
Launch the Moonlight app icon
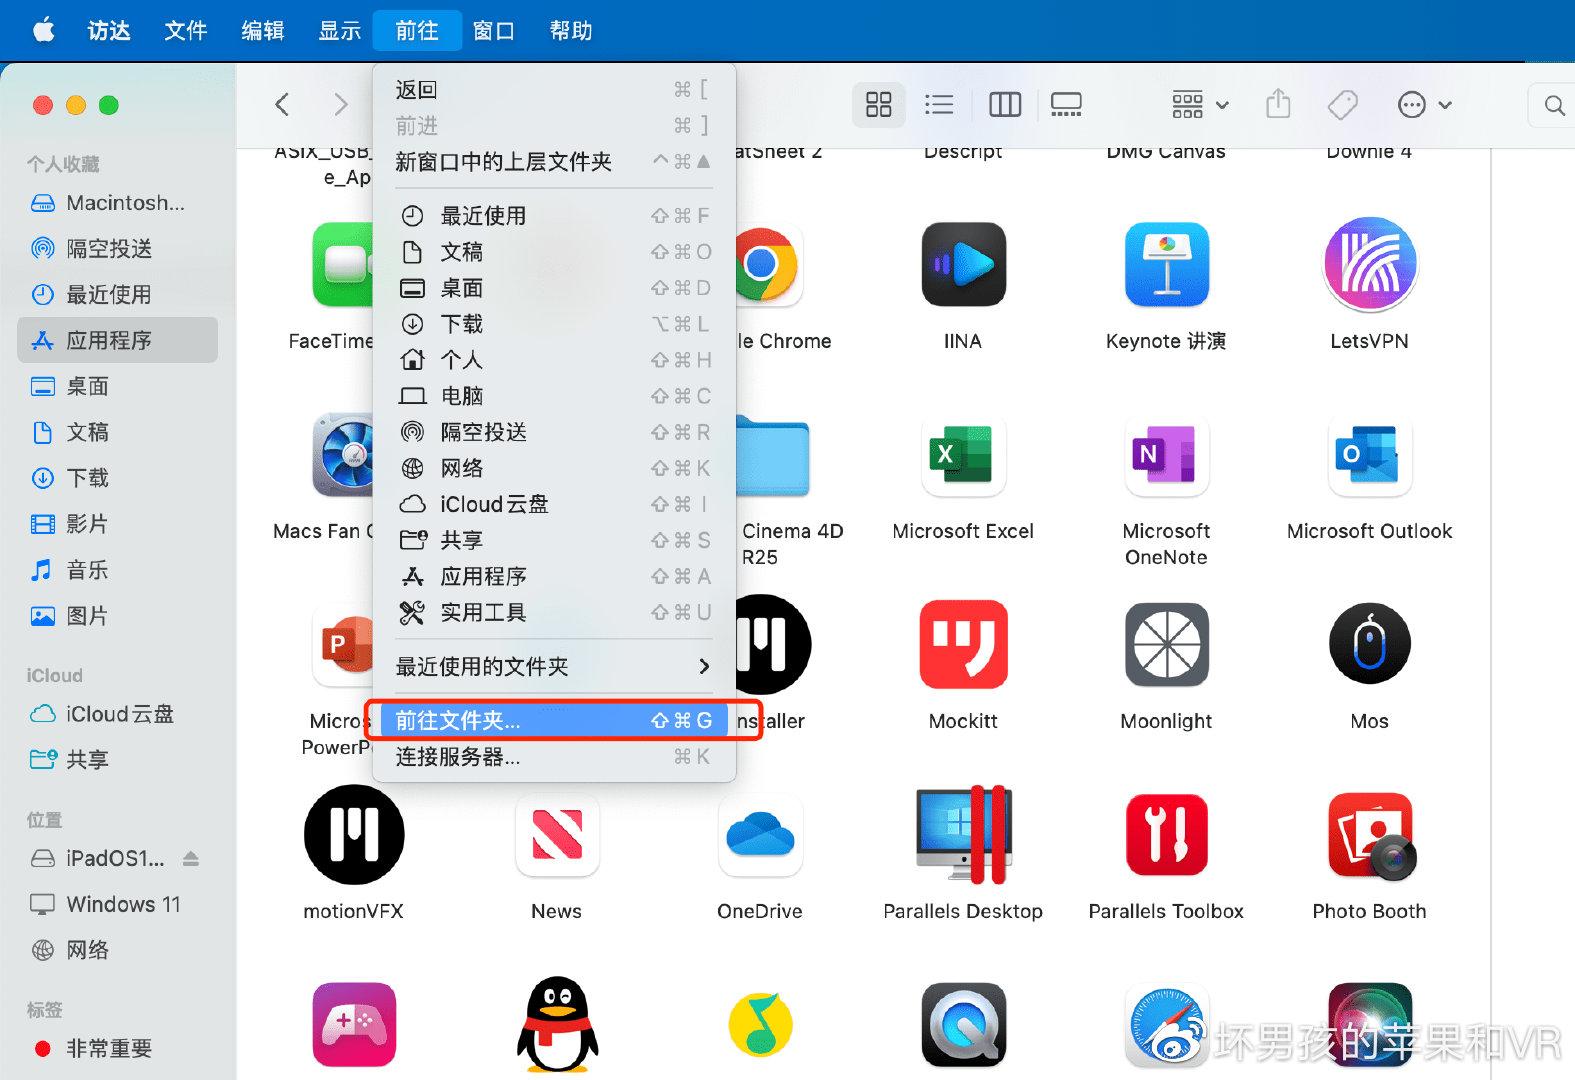pos(1166,645)
